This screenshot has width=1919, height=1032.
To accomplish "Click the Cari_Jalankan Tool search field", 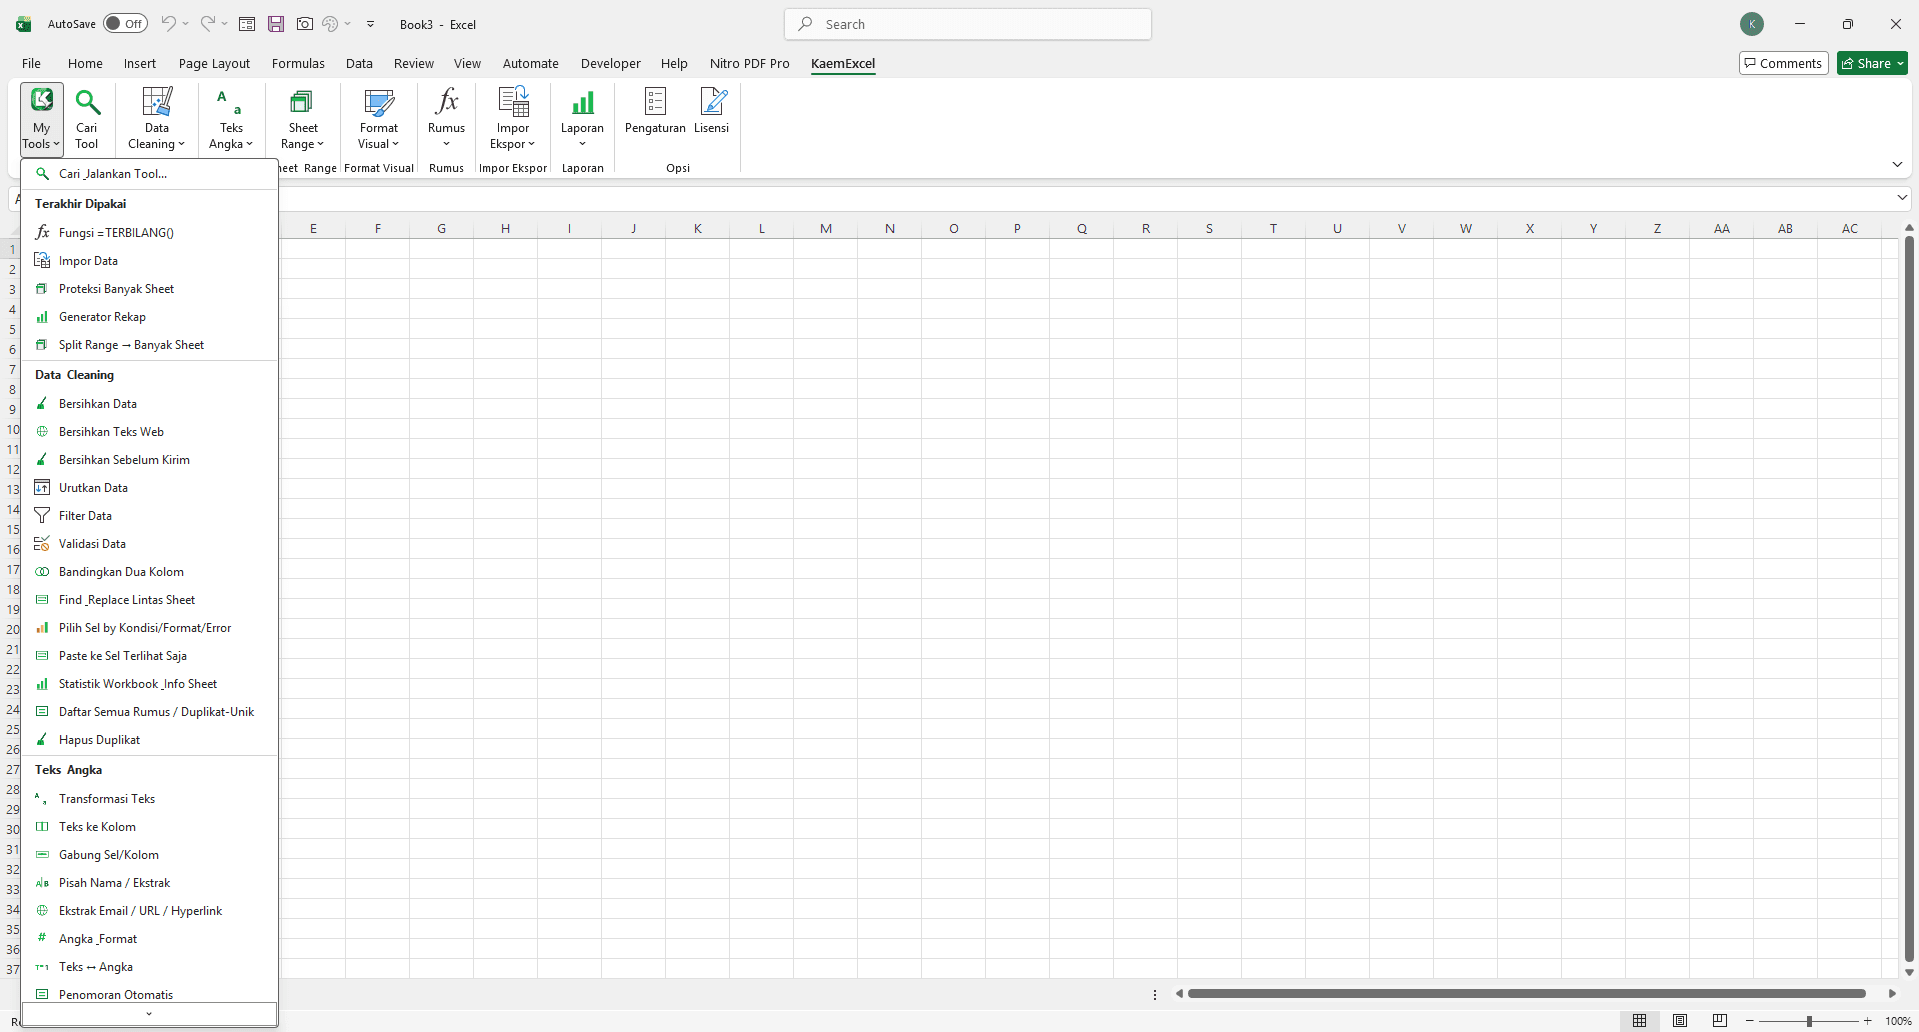I will coord(149,174).
